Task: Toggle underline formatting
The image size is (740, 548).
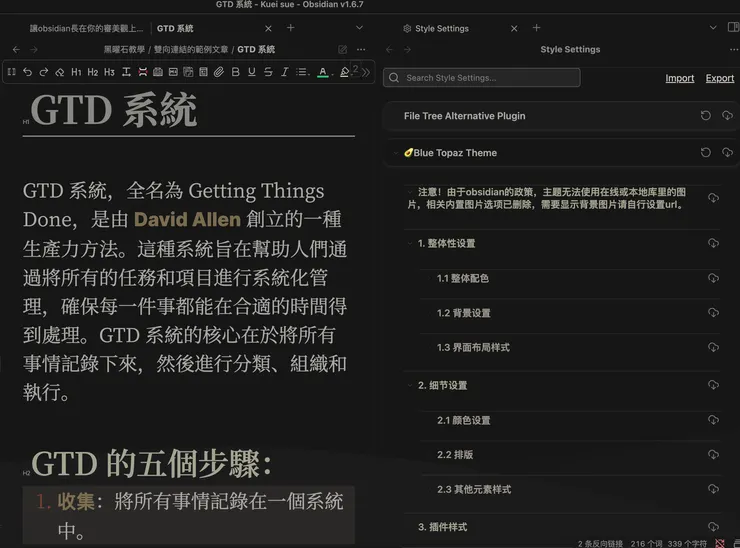Action: point(252,72)
